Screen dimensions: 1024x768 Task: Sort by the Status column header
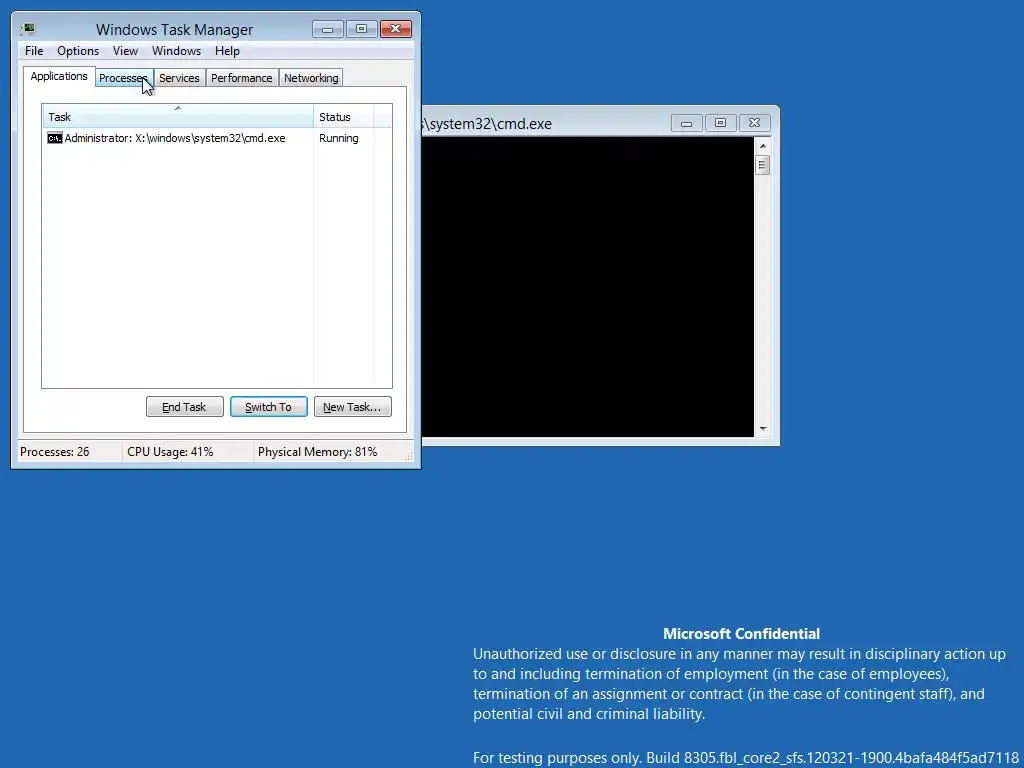click(x=344, y=116)
